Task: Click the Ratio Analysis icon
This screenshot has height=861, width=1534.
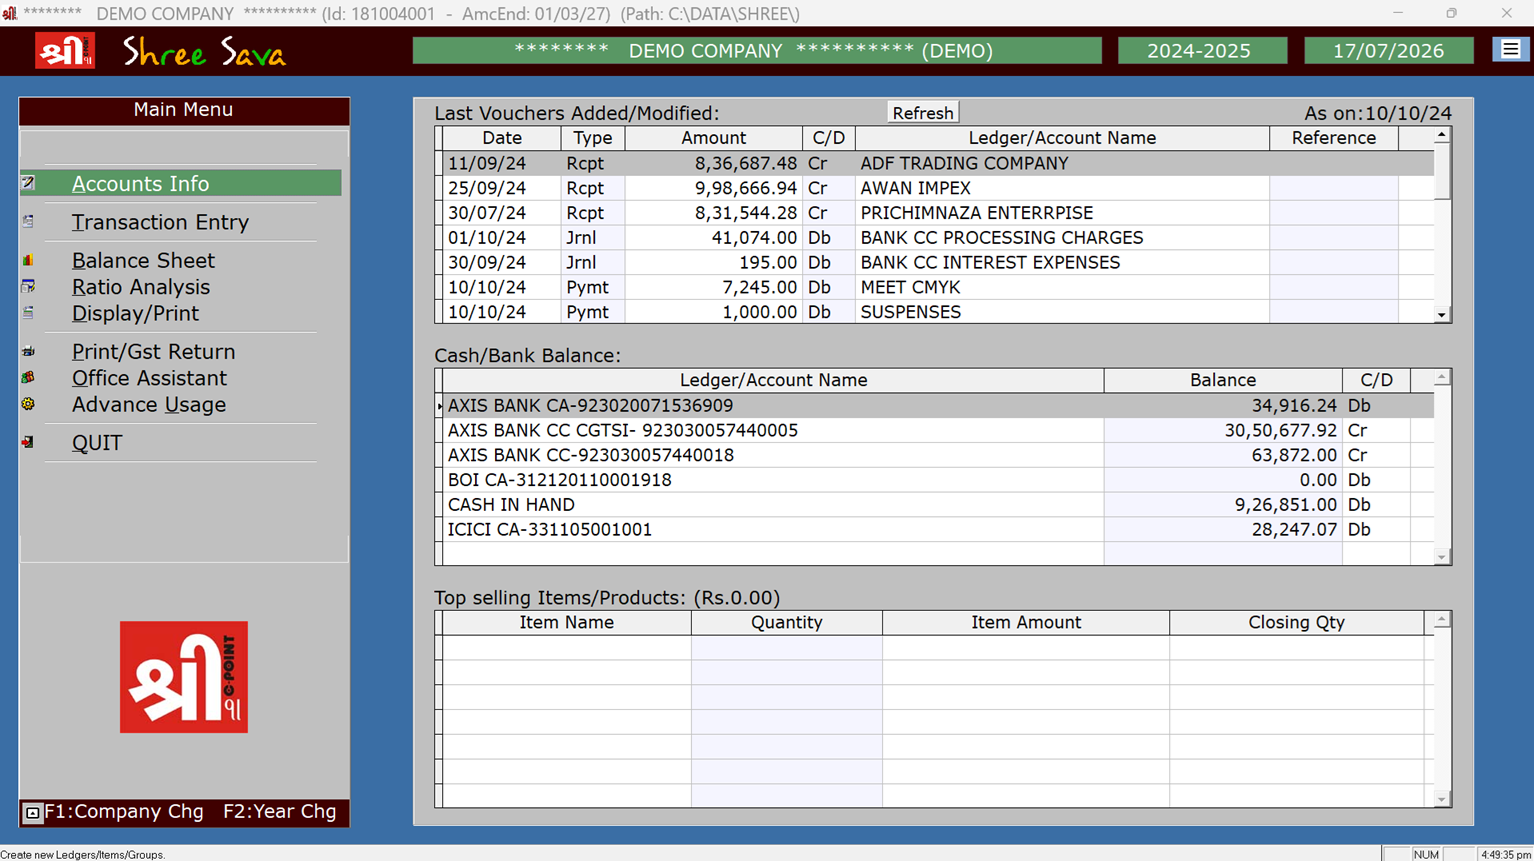Action: pos(28,287)
